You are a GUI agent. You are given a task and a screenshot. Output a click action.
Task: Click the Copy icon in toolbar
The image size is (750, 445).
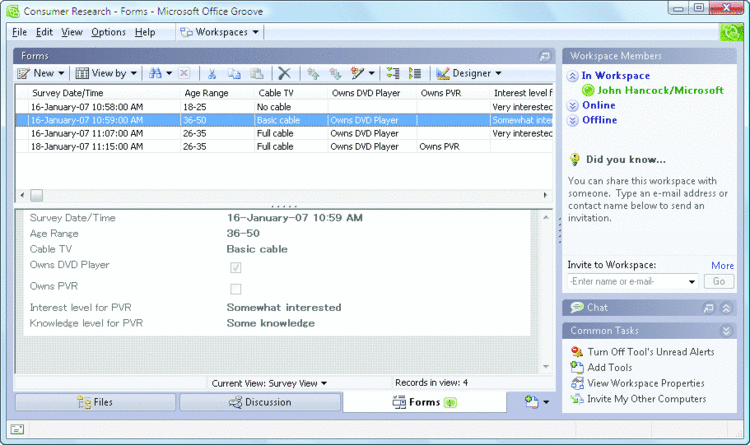tap(234, 73)
